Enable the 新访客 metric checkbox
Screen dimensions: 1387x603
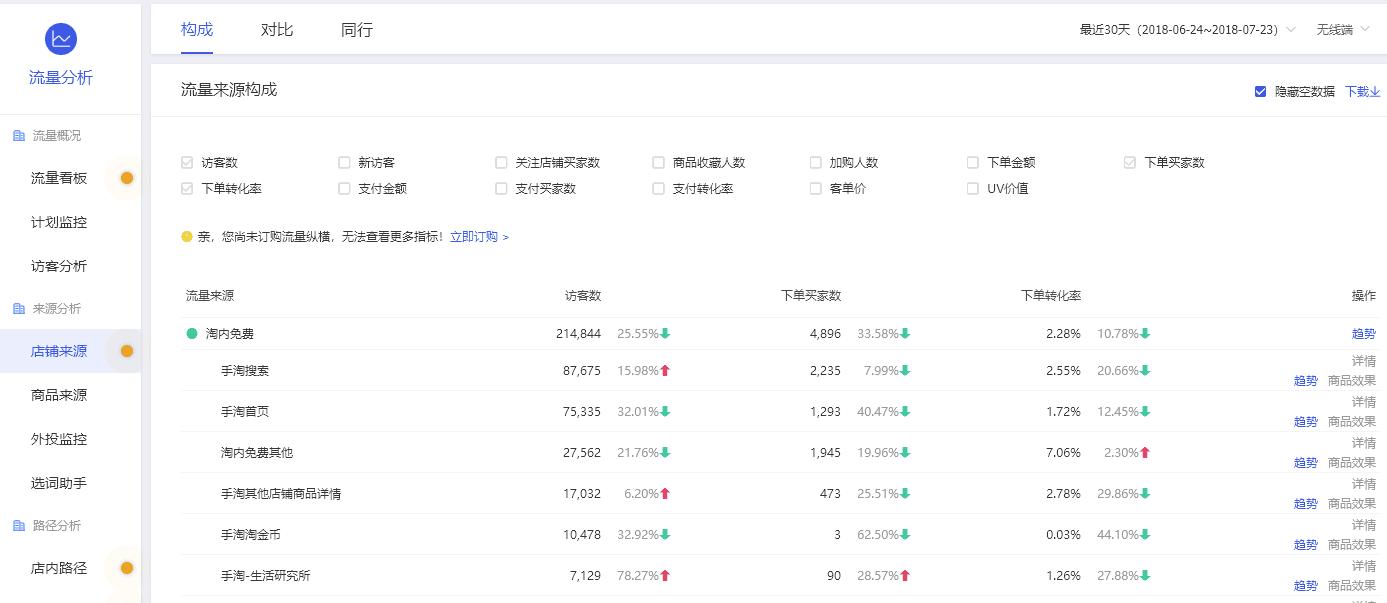tap(343, 161)
